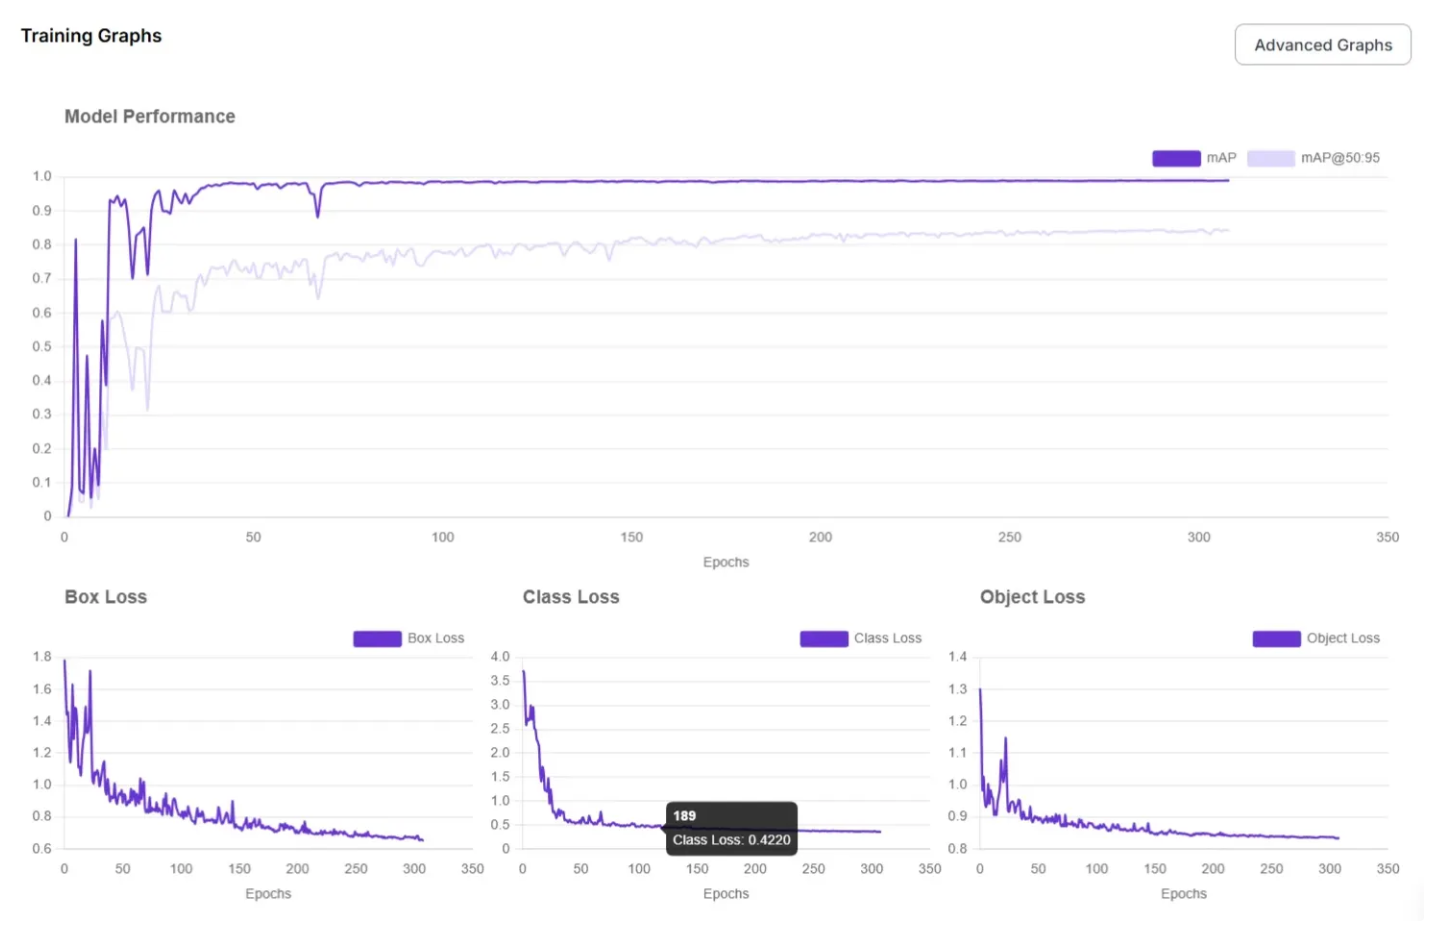Open the Advanced Graphs view
This screenshot has width=1432, height=926.
pyautogui.click(x=1322, y=45)
